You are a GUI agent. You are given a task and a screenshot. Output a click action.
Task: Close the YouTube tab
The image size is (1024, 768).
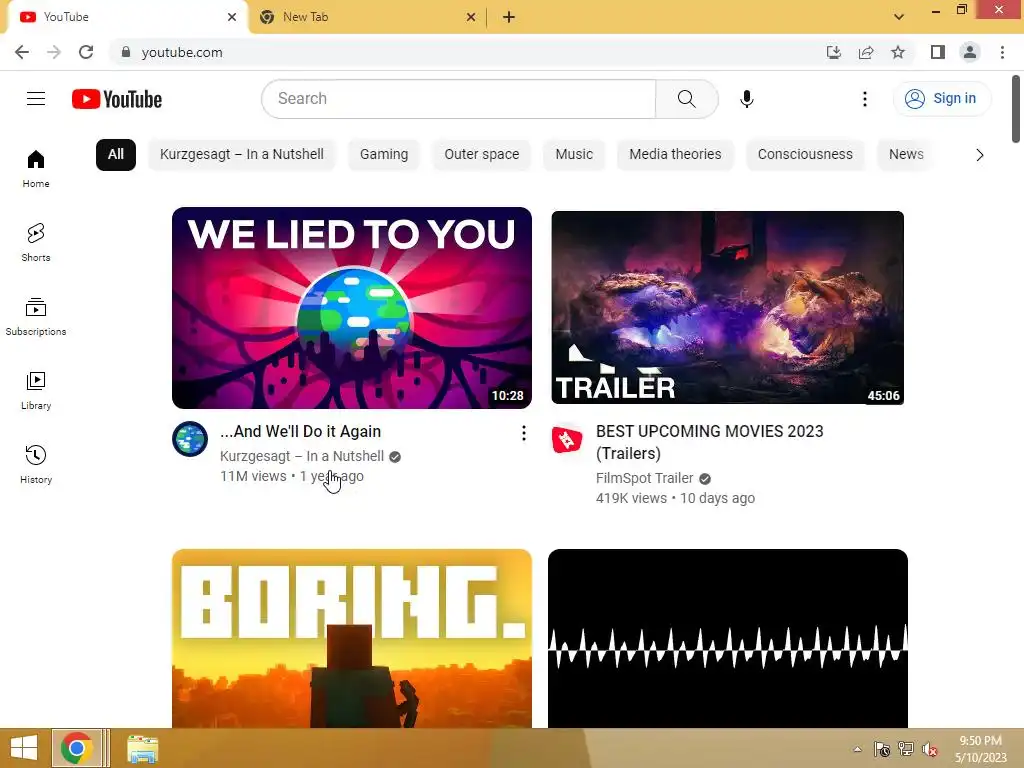click(232, 17)
